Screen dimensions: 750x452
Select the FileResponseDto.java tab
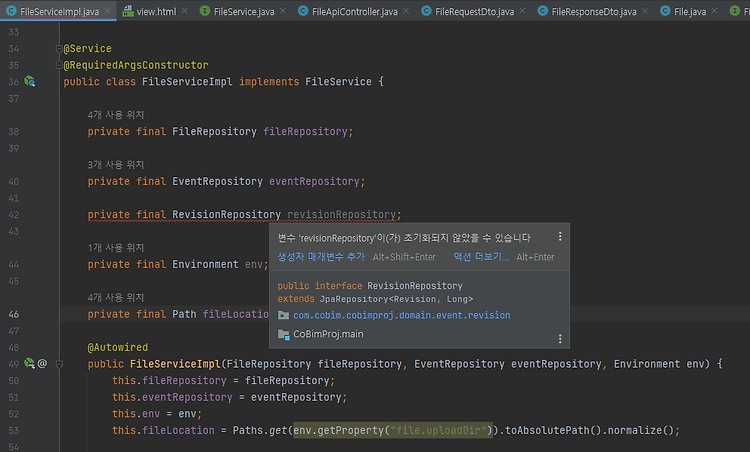[594, 11]
